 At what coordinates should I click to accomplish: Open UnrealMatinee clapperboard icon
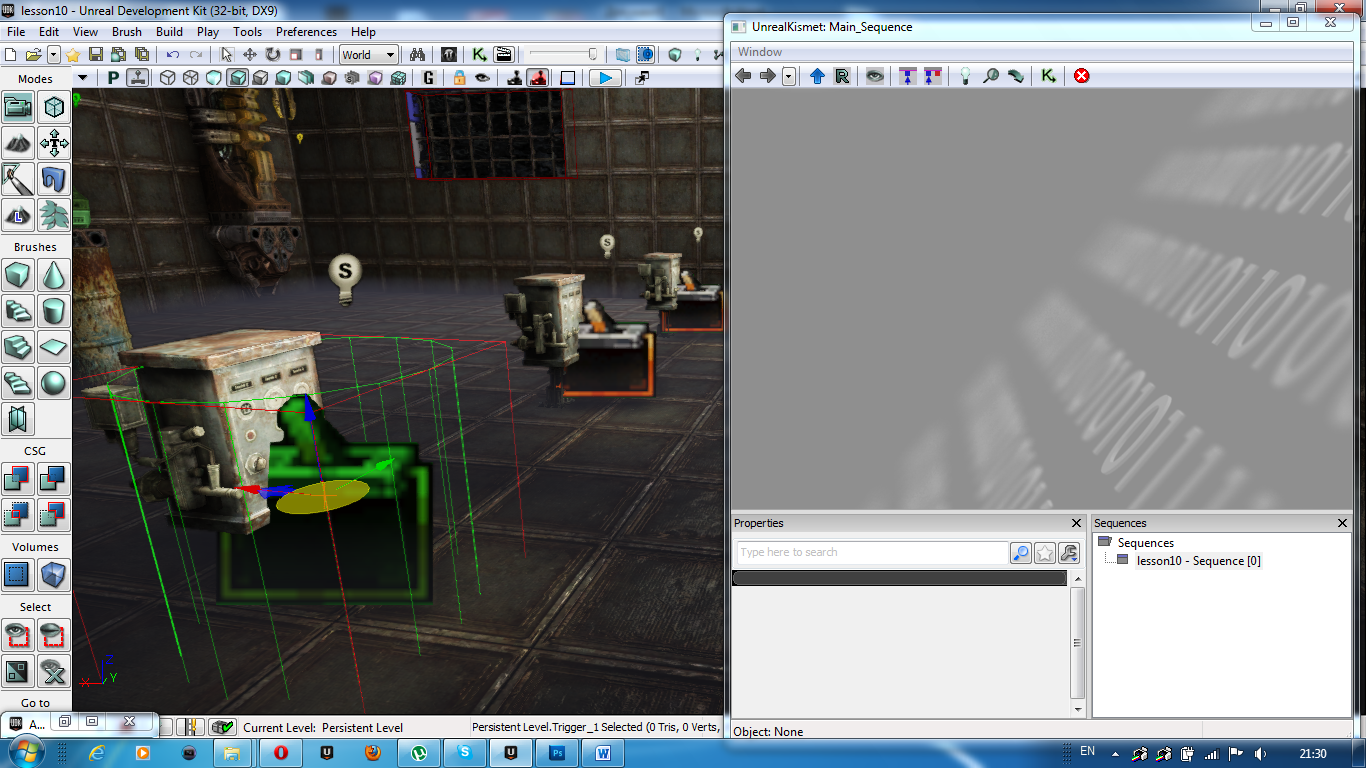click(504, 55)
